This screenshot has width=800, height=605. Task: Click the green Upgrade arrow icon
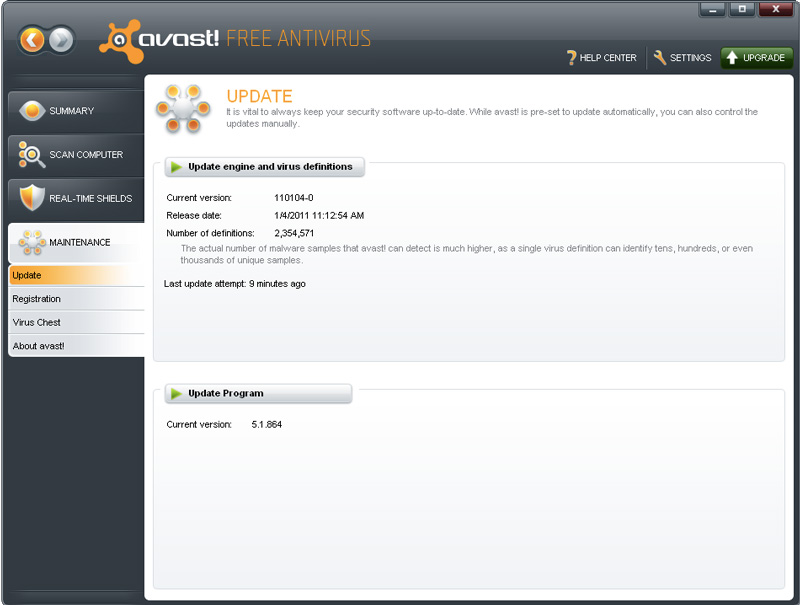[x=731, y=58]
